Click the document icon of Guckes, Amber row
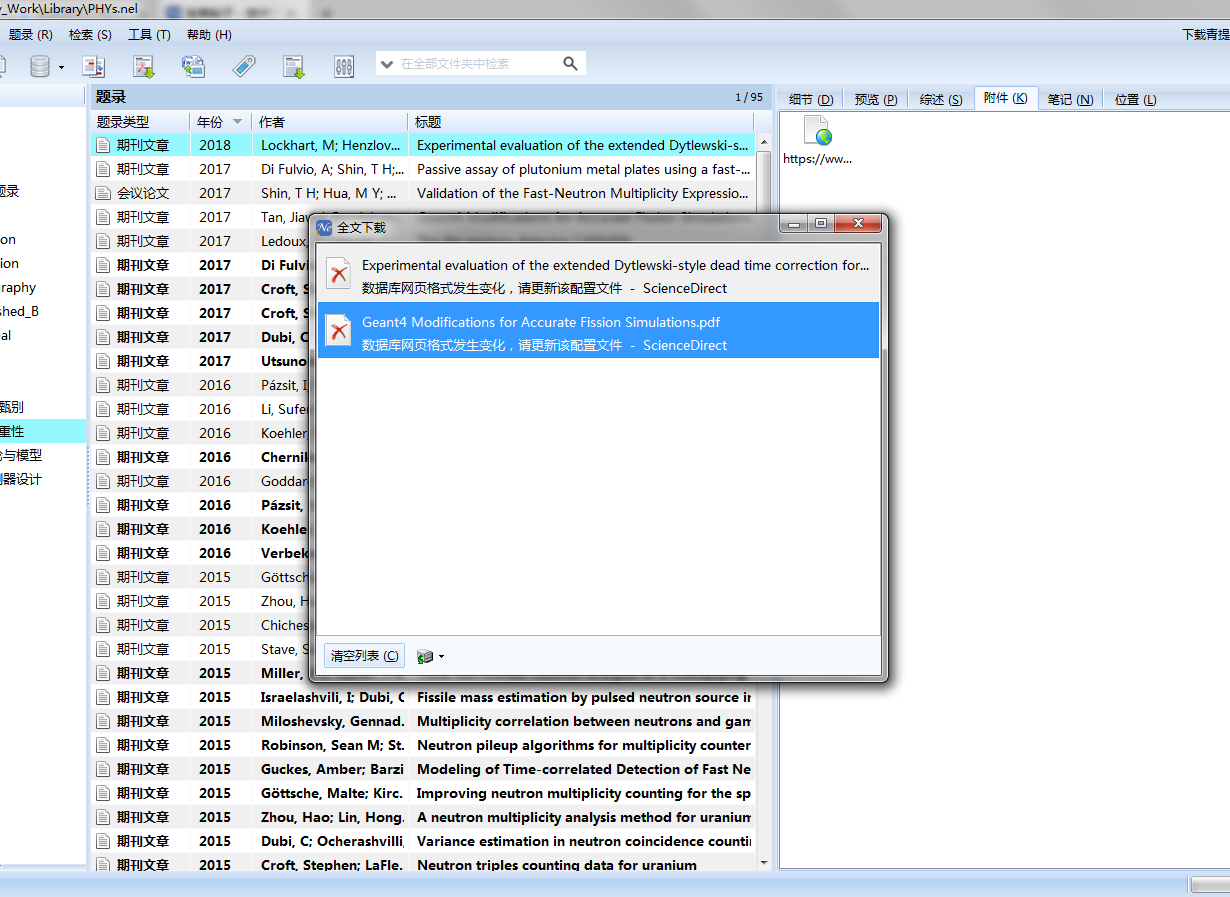This screenshot has width=1230, height=897. (103, 769)
